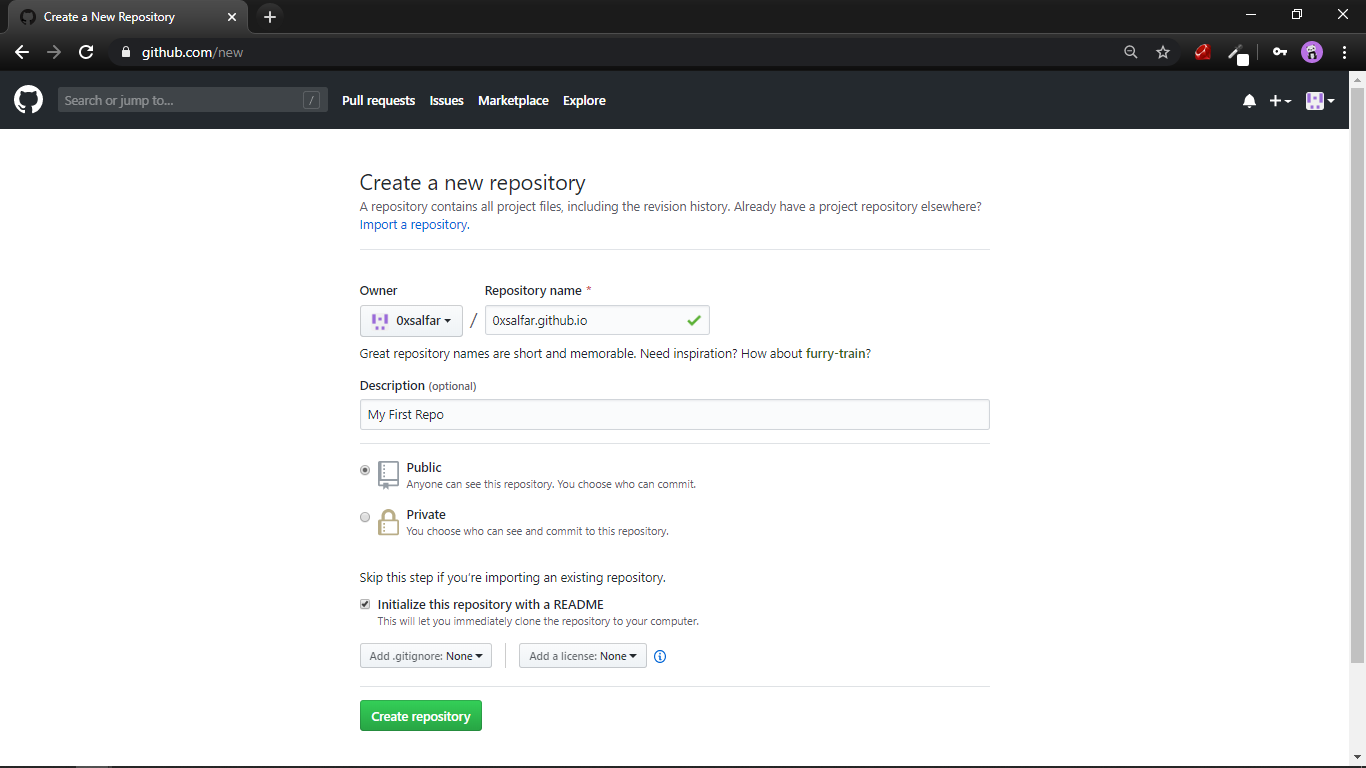This screenshot has height=768, width=1366.
Task: Click the browser back arrow
Action: coord(22,52)
